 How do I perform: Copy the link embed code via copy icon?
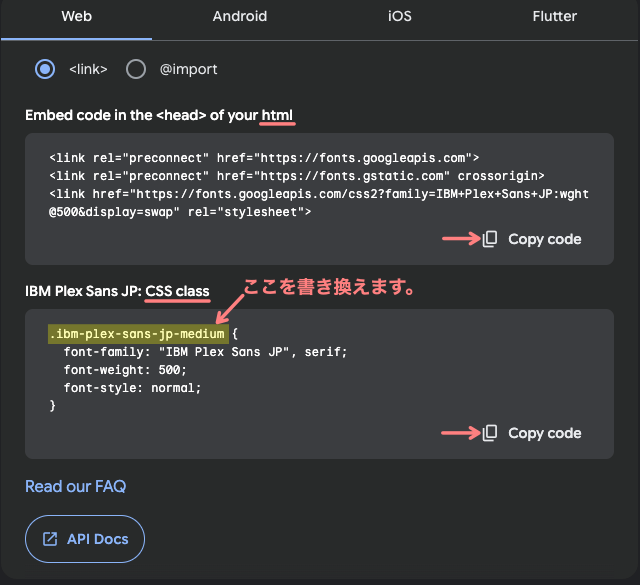tap(490, 239)
